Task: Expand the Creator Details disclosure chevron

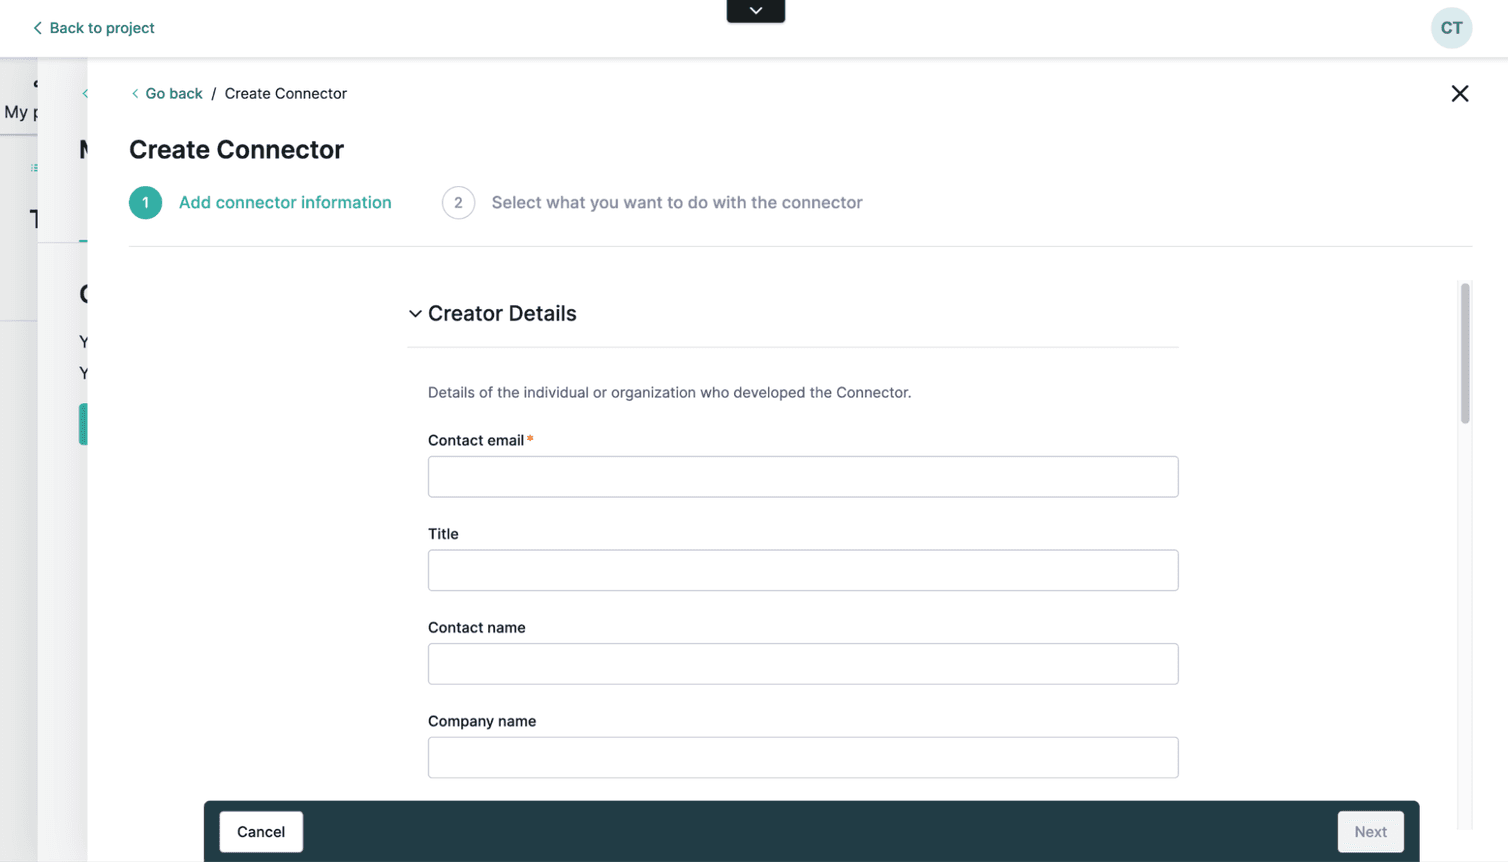Action: pos(414,313)
